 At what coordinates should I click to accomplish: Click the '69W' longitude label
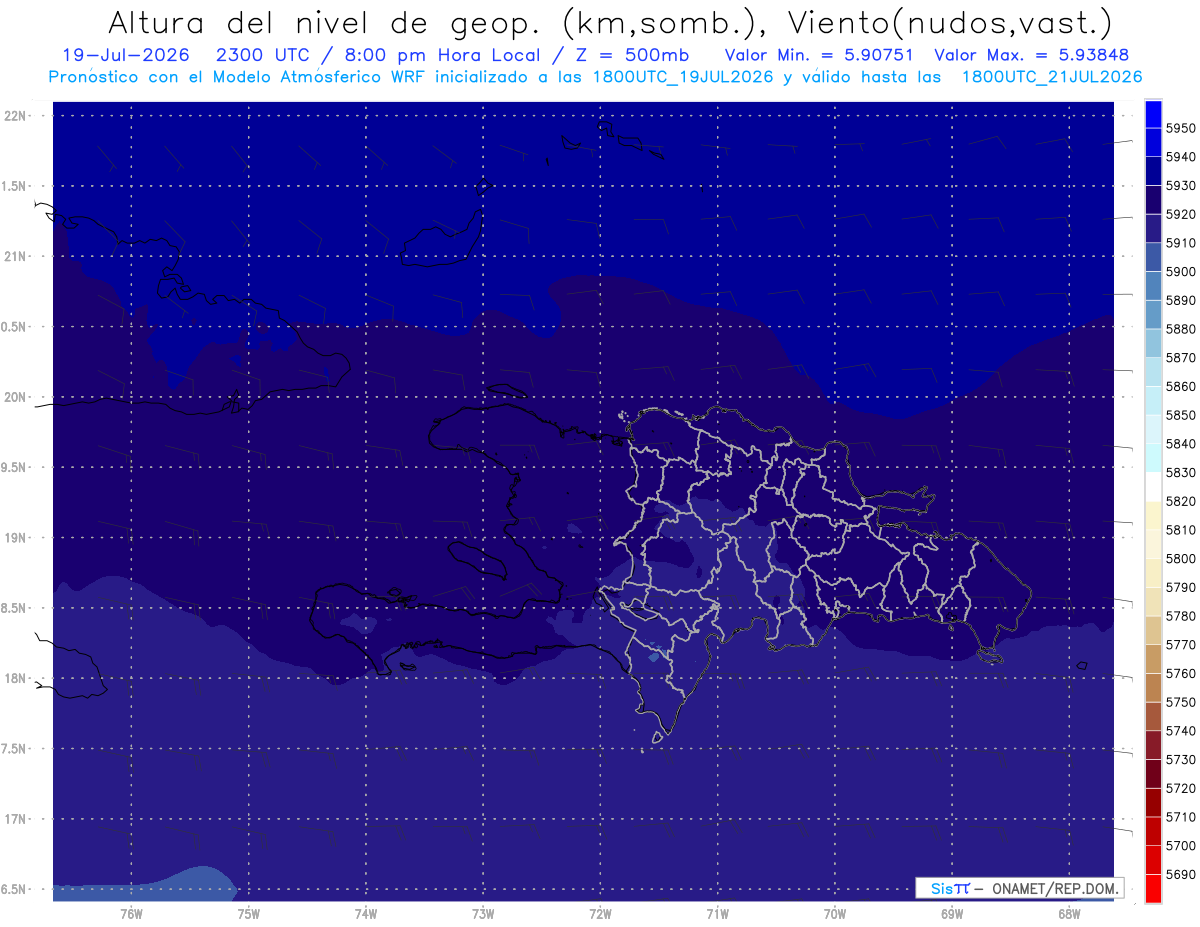pos(952,913)
